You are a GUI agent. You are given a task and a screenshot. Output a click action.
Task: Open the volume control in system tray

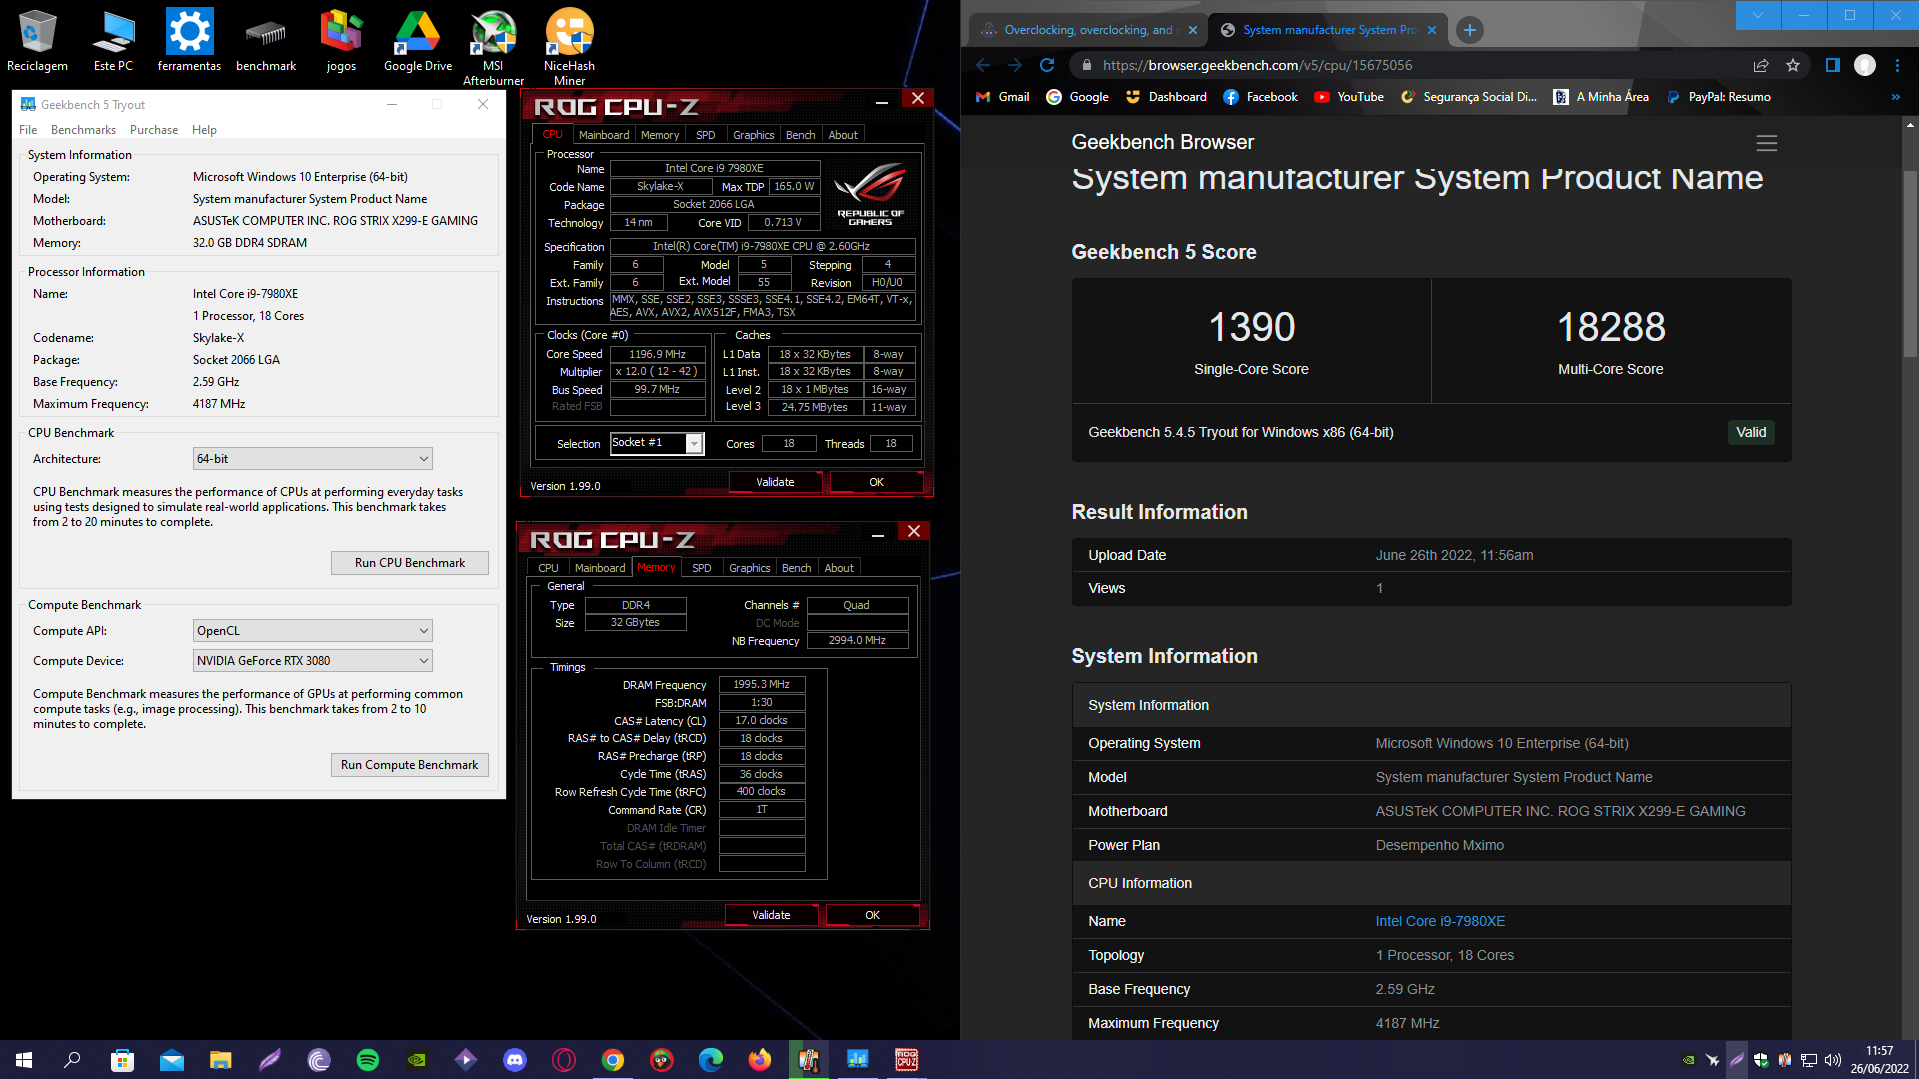pyautogui.click(x=1833, y=1060)
